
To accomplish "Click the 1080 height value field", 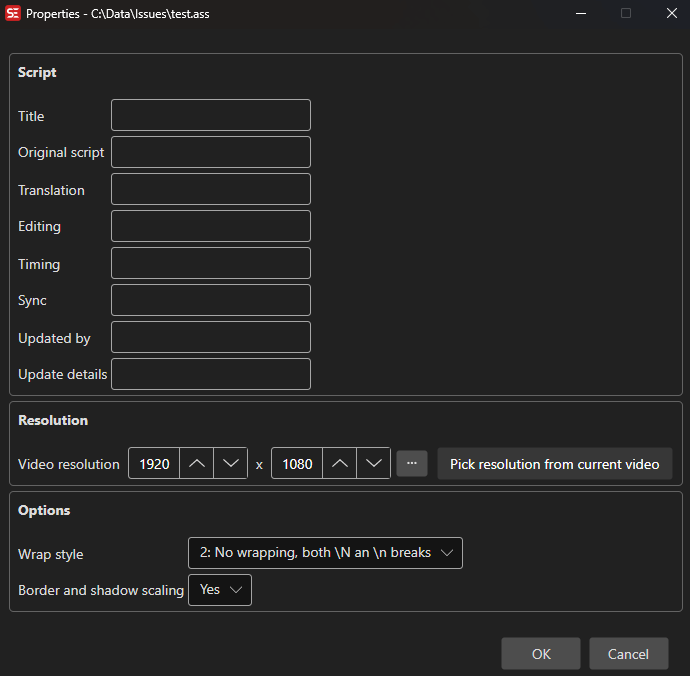I will (297, 463).
